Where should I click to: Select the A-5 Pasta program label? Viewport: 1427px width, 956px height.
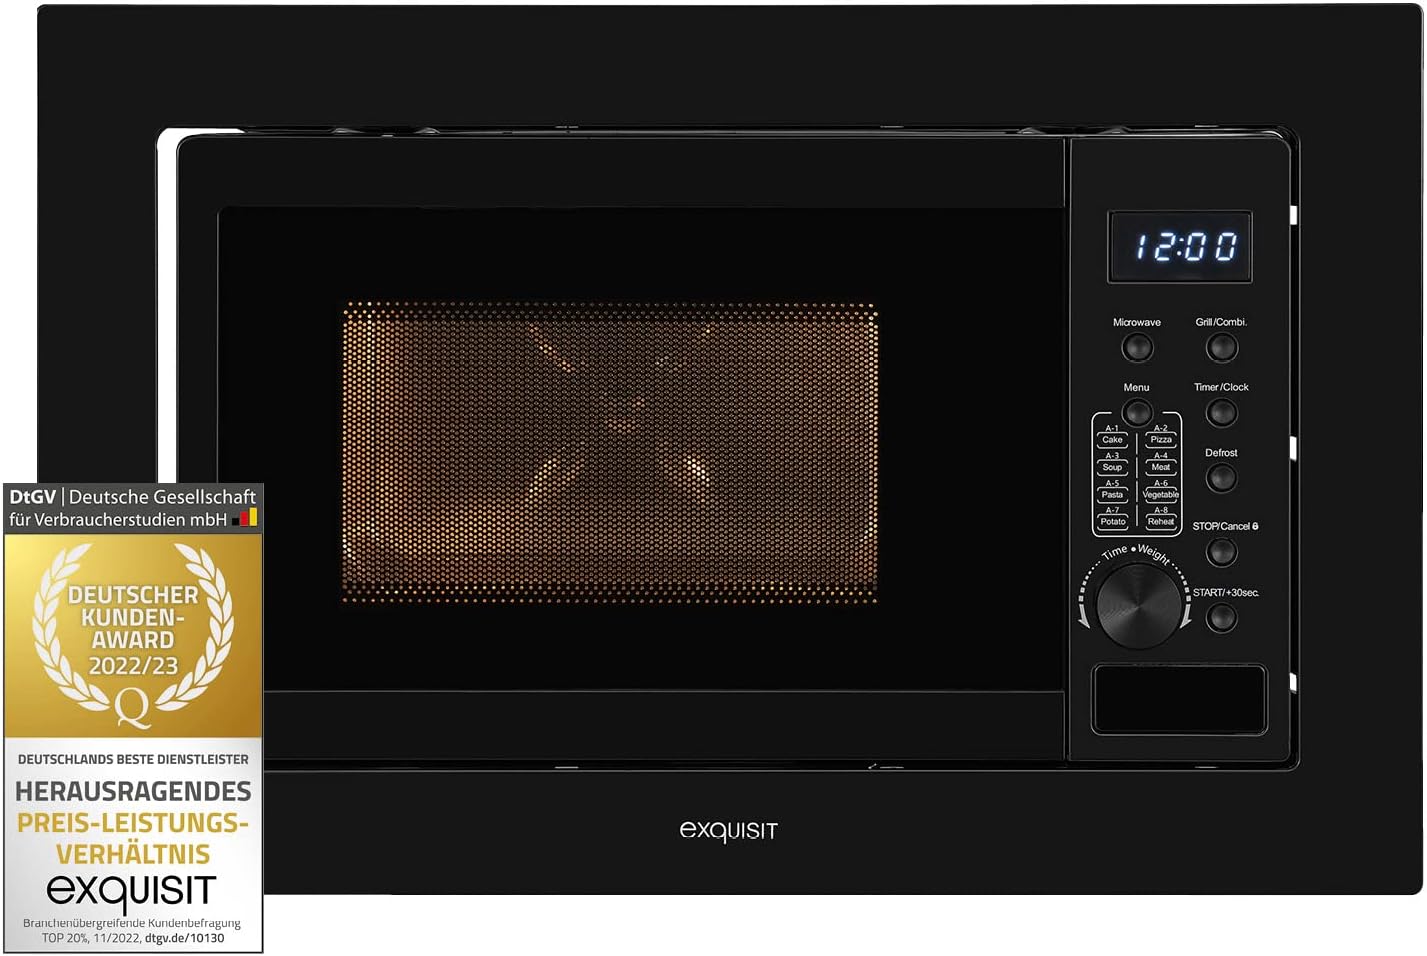[1112, 491]
